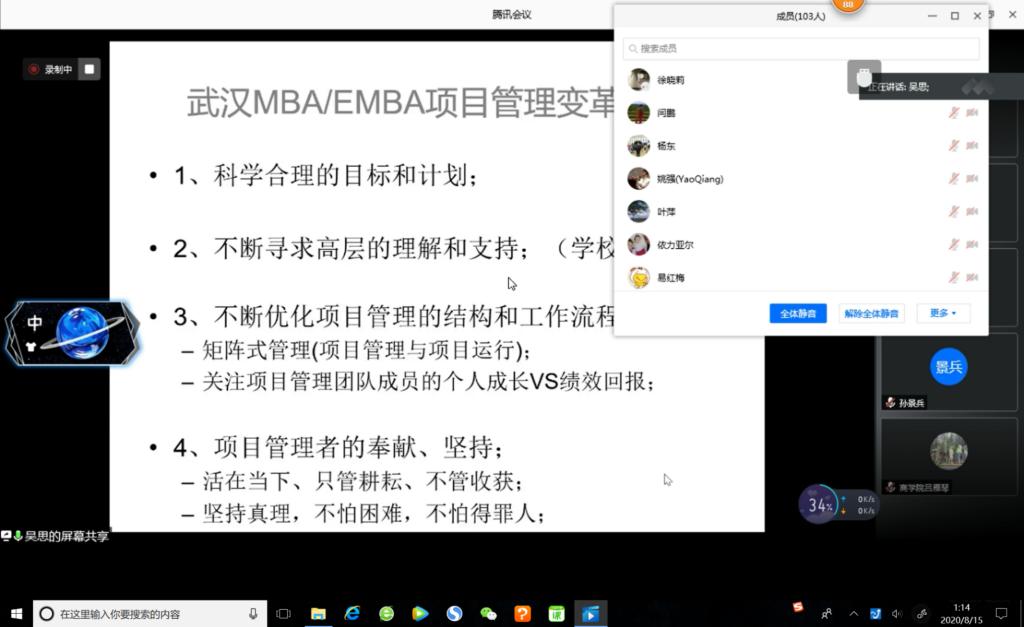The image size is (1024, 627).
Task: Click the 搜索成员 search field
Action: coord(801,48)
